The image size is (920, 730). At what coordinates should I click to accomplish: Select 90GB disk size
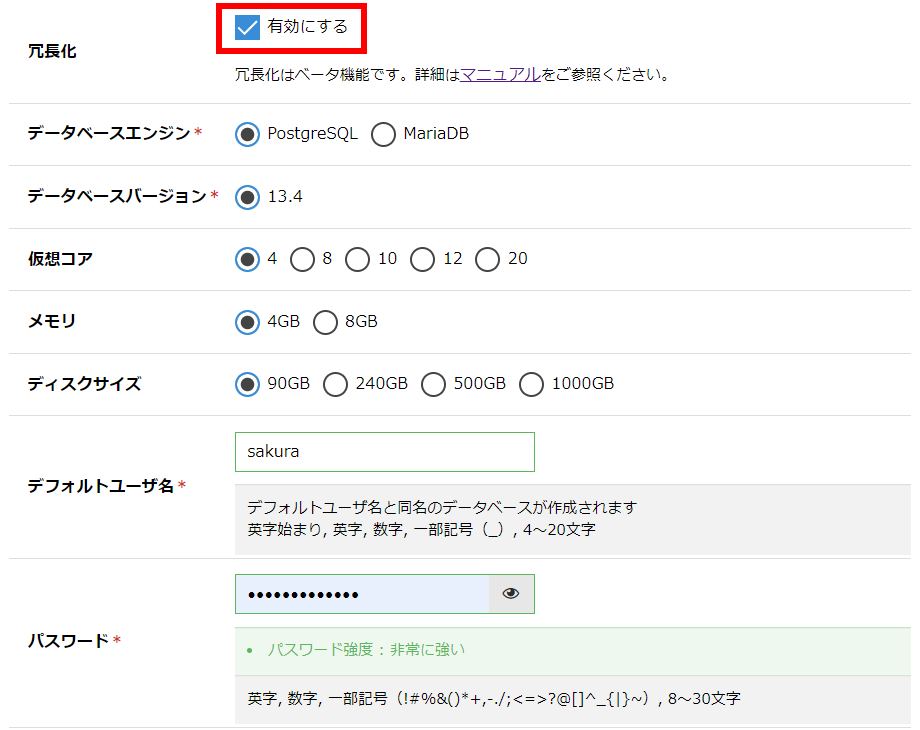(247, 384)
